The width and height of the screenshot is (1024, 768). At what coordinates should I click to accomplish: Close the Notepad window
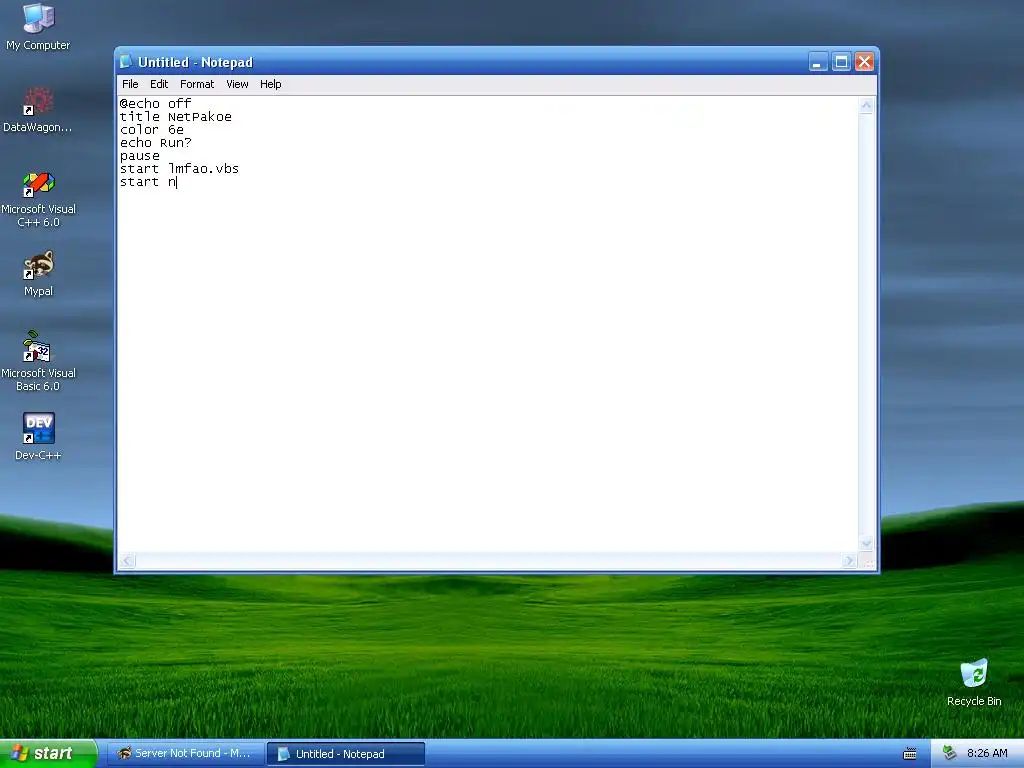864,62
